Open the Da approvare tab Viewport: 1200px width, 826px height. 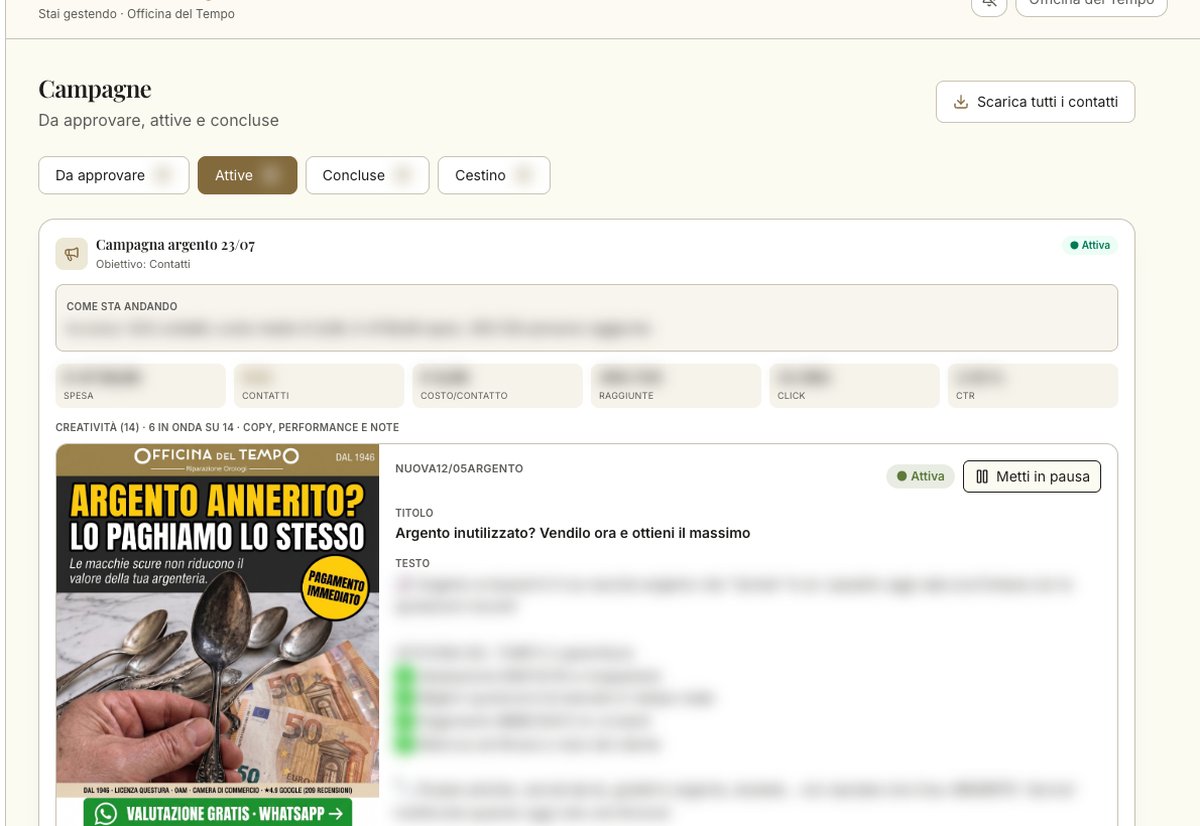point(114,175)
